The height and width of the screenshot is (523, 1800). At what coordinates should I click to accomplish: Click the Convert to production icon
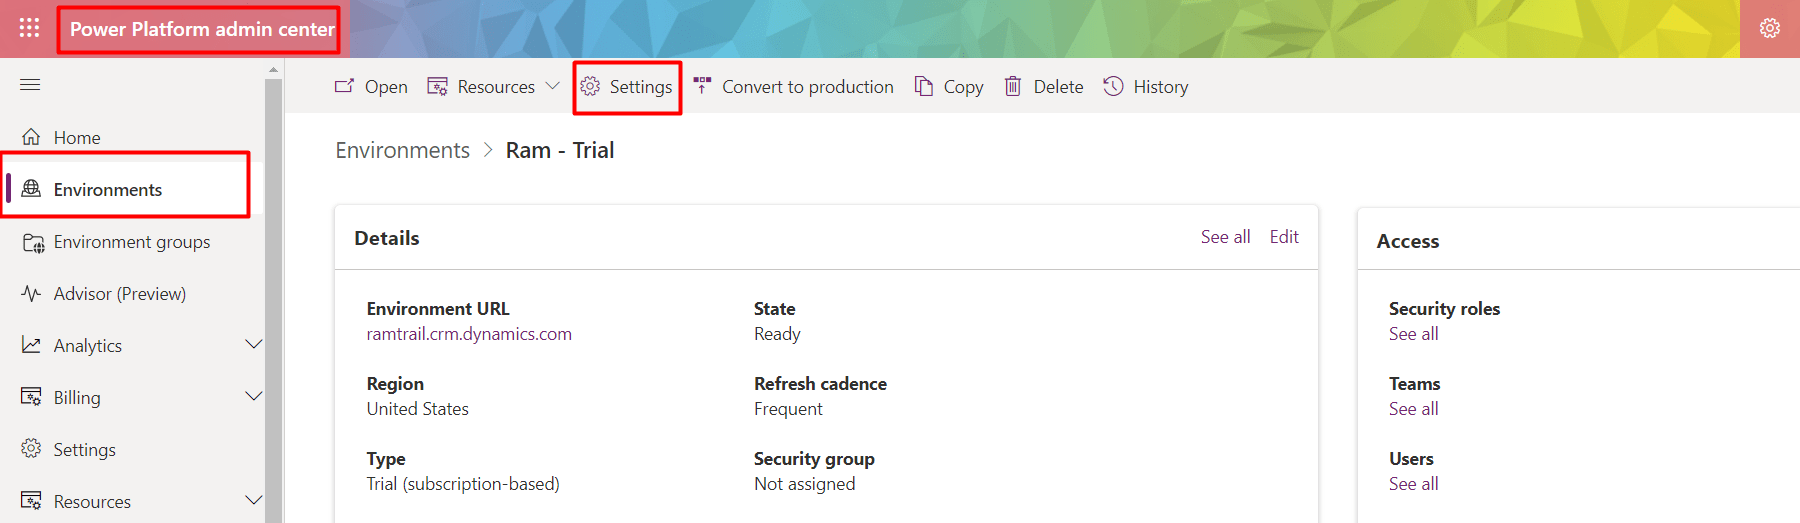tap(702, 86)
